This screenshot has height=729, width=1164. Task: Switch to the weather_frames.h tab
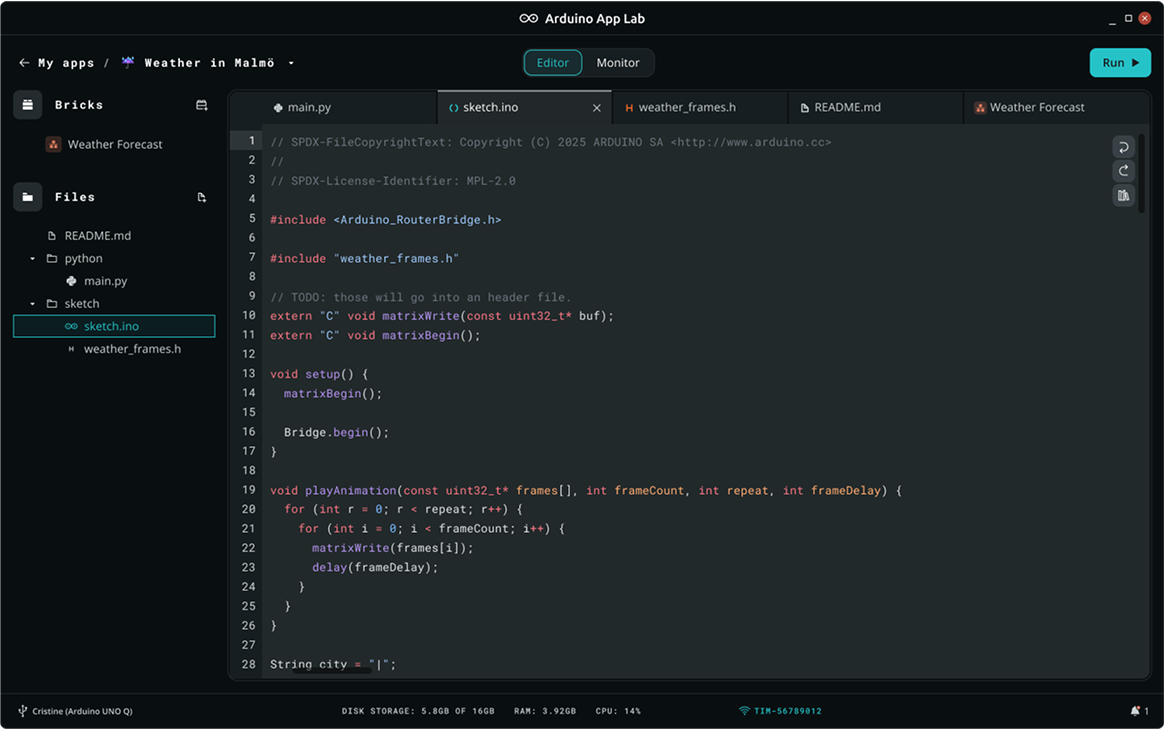click(x=686, y=108)
